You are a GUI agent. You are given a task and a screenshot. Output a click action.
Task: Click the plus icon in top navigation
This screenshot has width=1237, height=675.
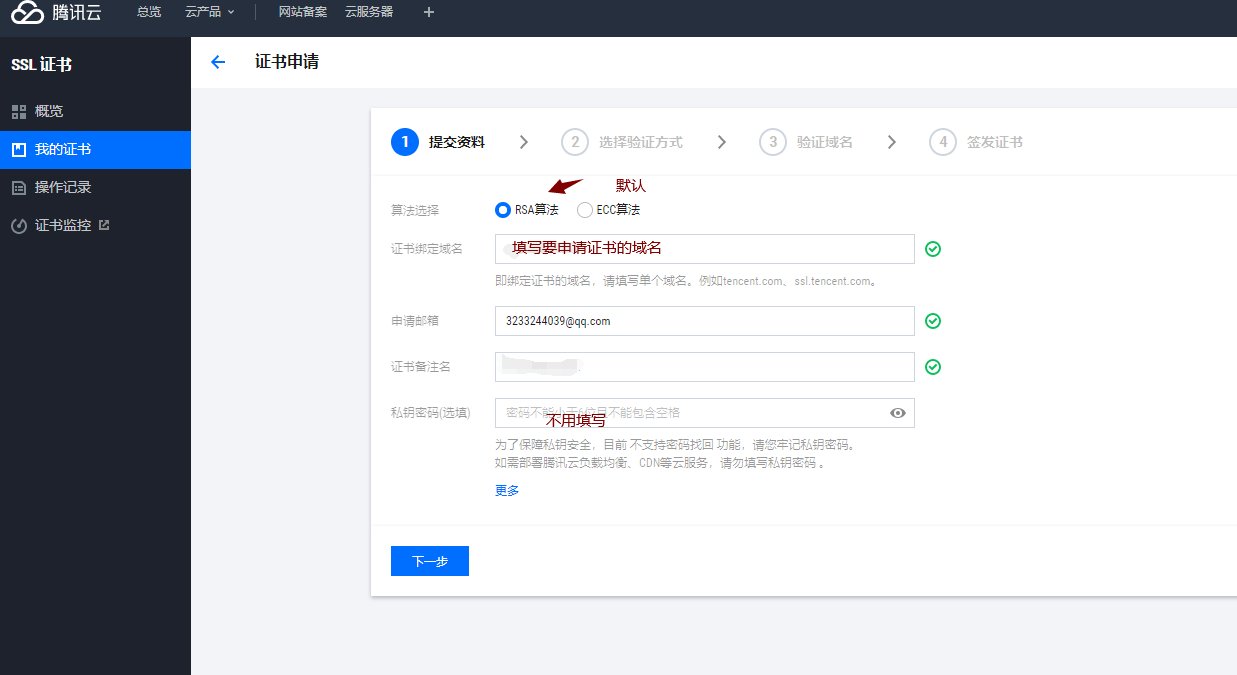(429, 12)
